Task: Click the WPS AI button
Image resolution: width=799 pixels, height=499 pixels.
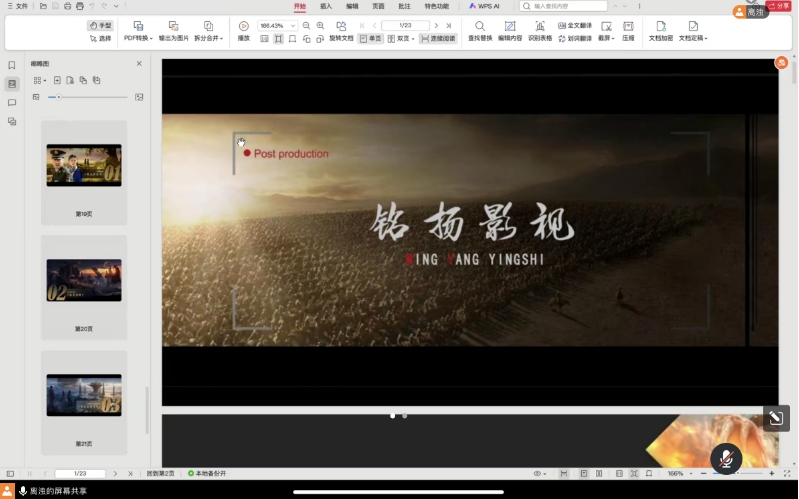Action: point(484,6)
